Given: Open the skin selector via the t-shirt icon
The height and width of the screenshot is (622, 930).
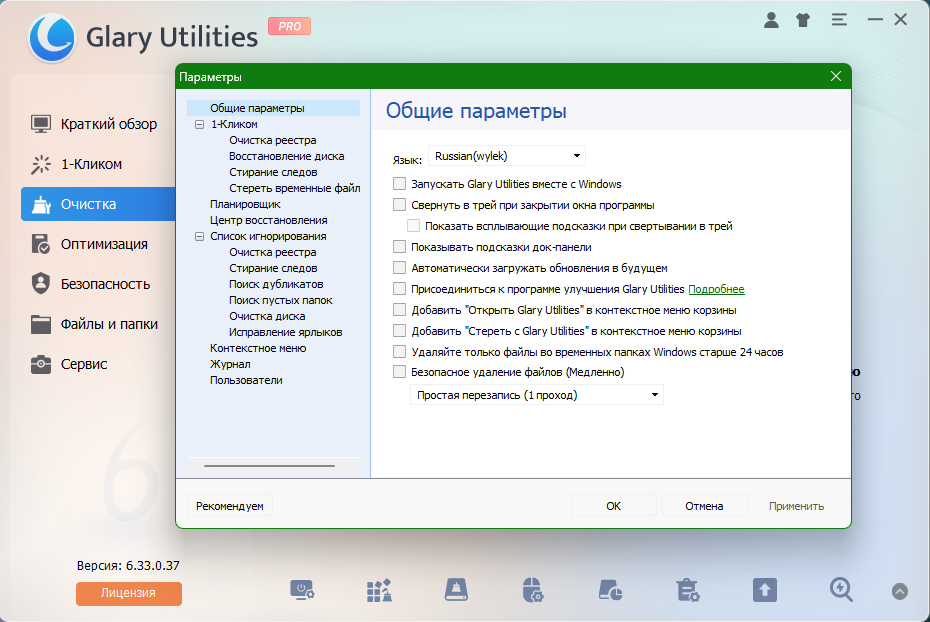Looking at the screenshot, I should click(x=803, y=20).
